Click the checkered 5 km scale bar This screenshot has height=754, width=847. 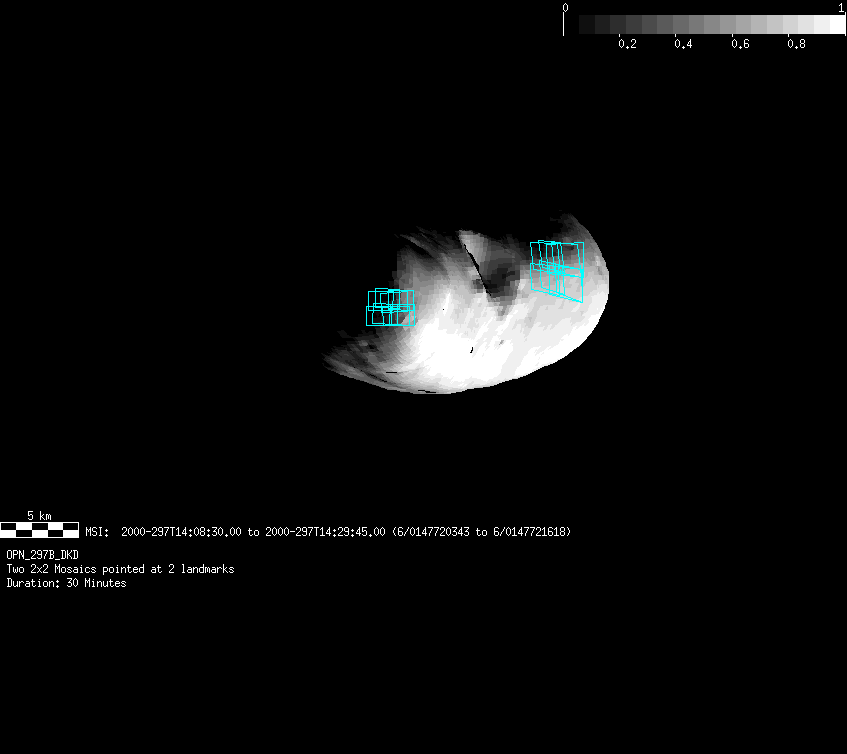(39, 530)
